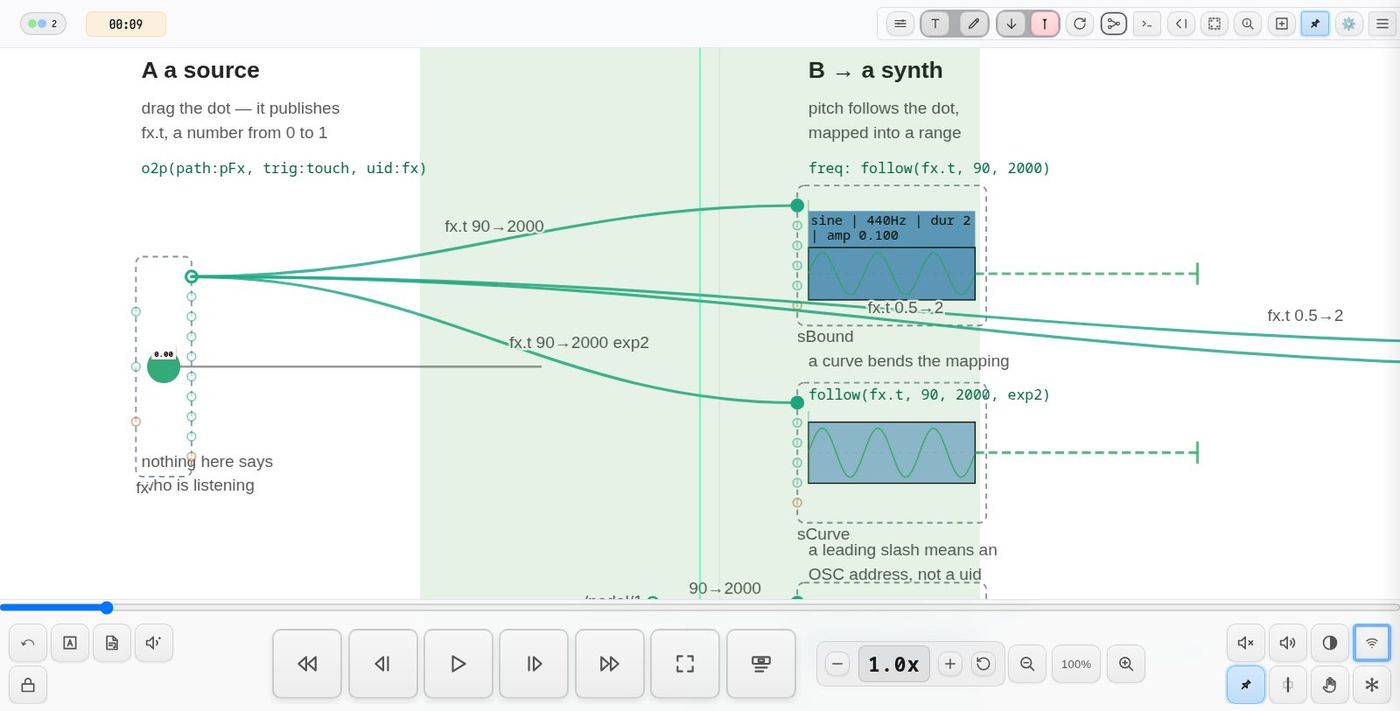Click the speaker volume icon in the bottom right
The image size is (1400, 711).
click(1288, 643)
